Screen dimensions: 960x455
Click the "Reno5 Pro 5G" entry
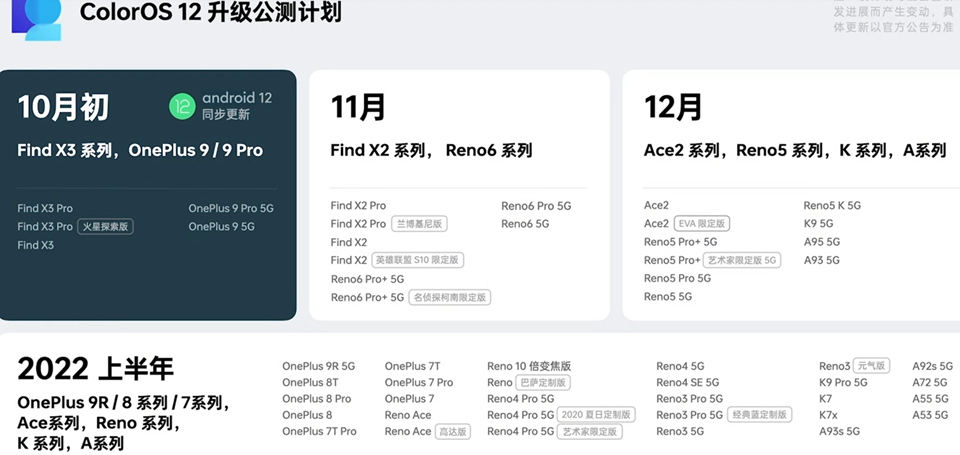677,278
